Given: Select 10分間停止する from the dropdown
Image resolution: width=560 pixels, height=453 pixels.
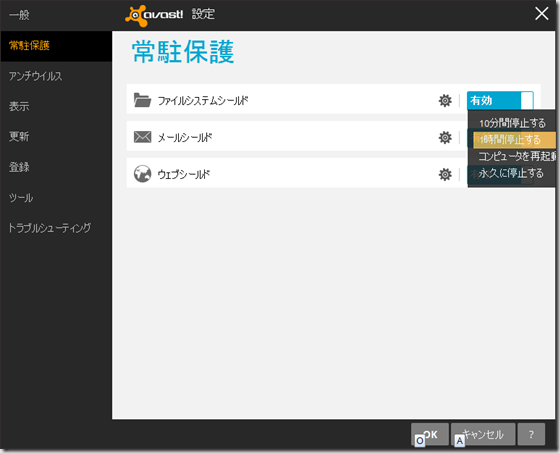Looking at the screenshot, I should pos(512,123).
